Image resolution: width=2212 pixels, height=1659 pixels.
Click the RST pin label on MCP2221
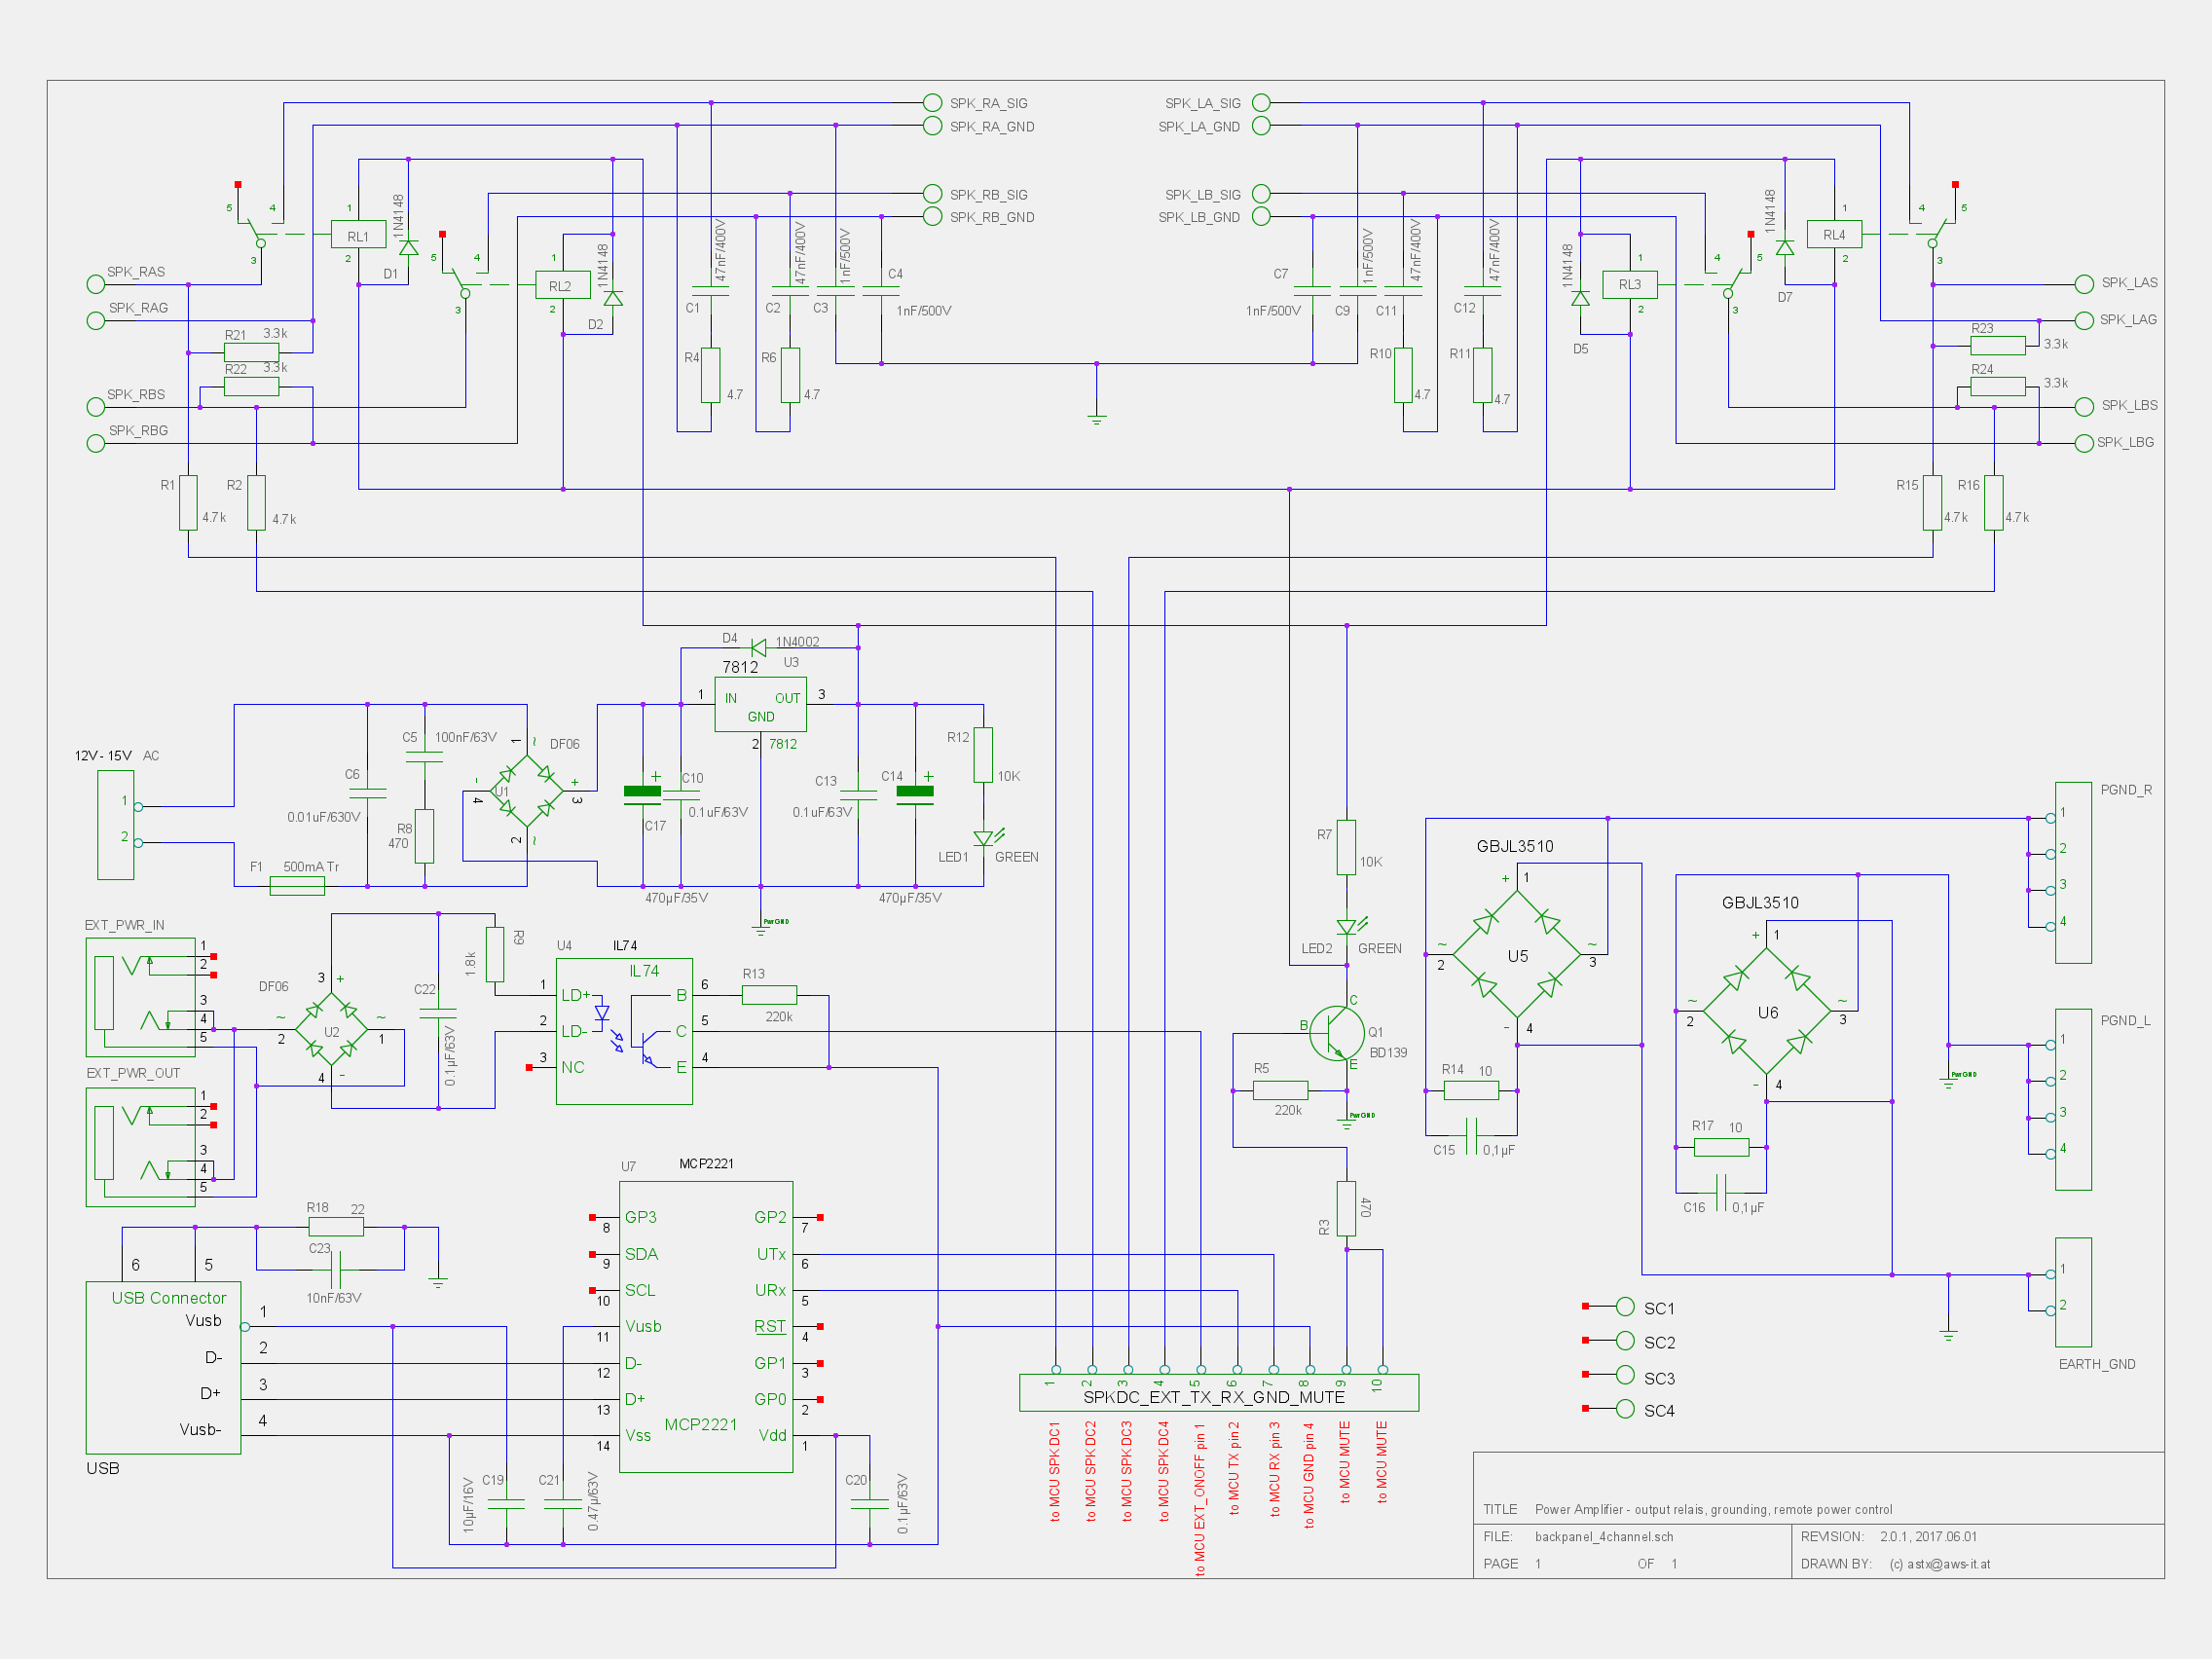pos(770,1326)
